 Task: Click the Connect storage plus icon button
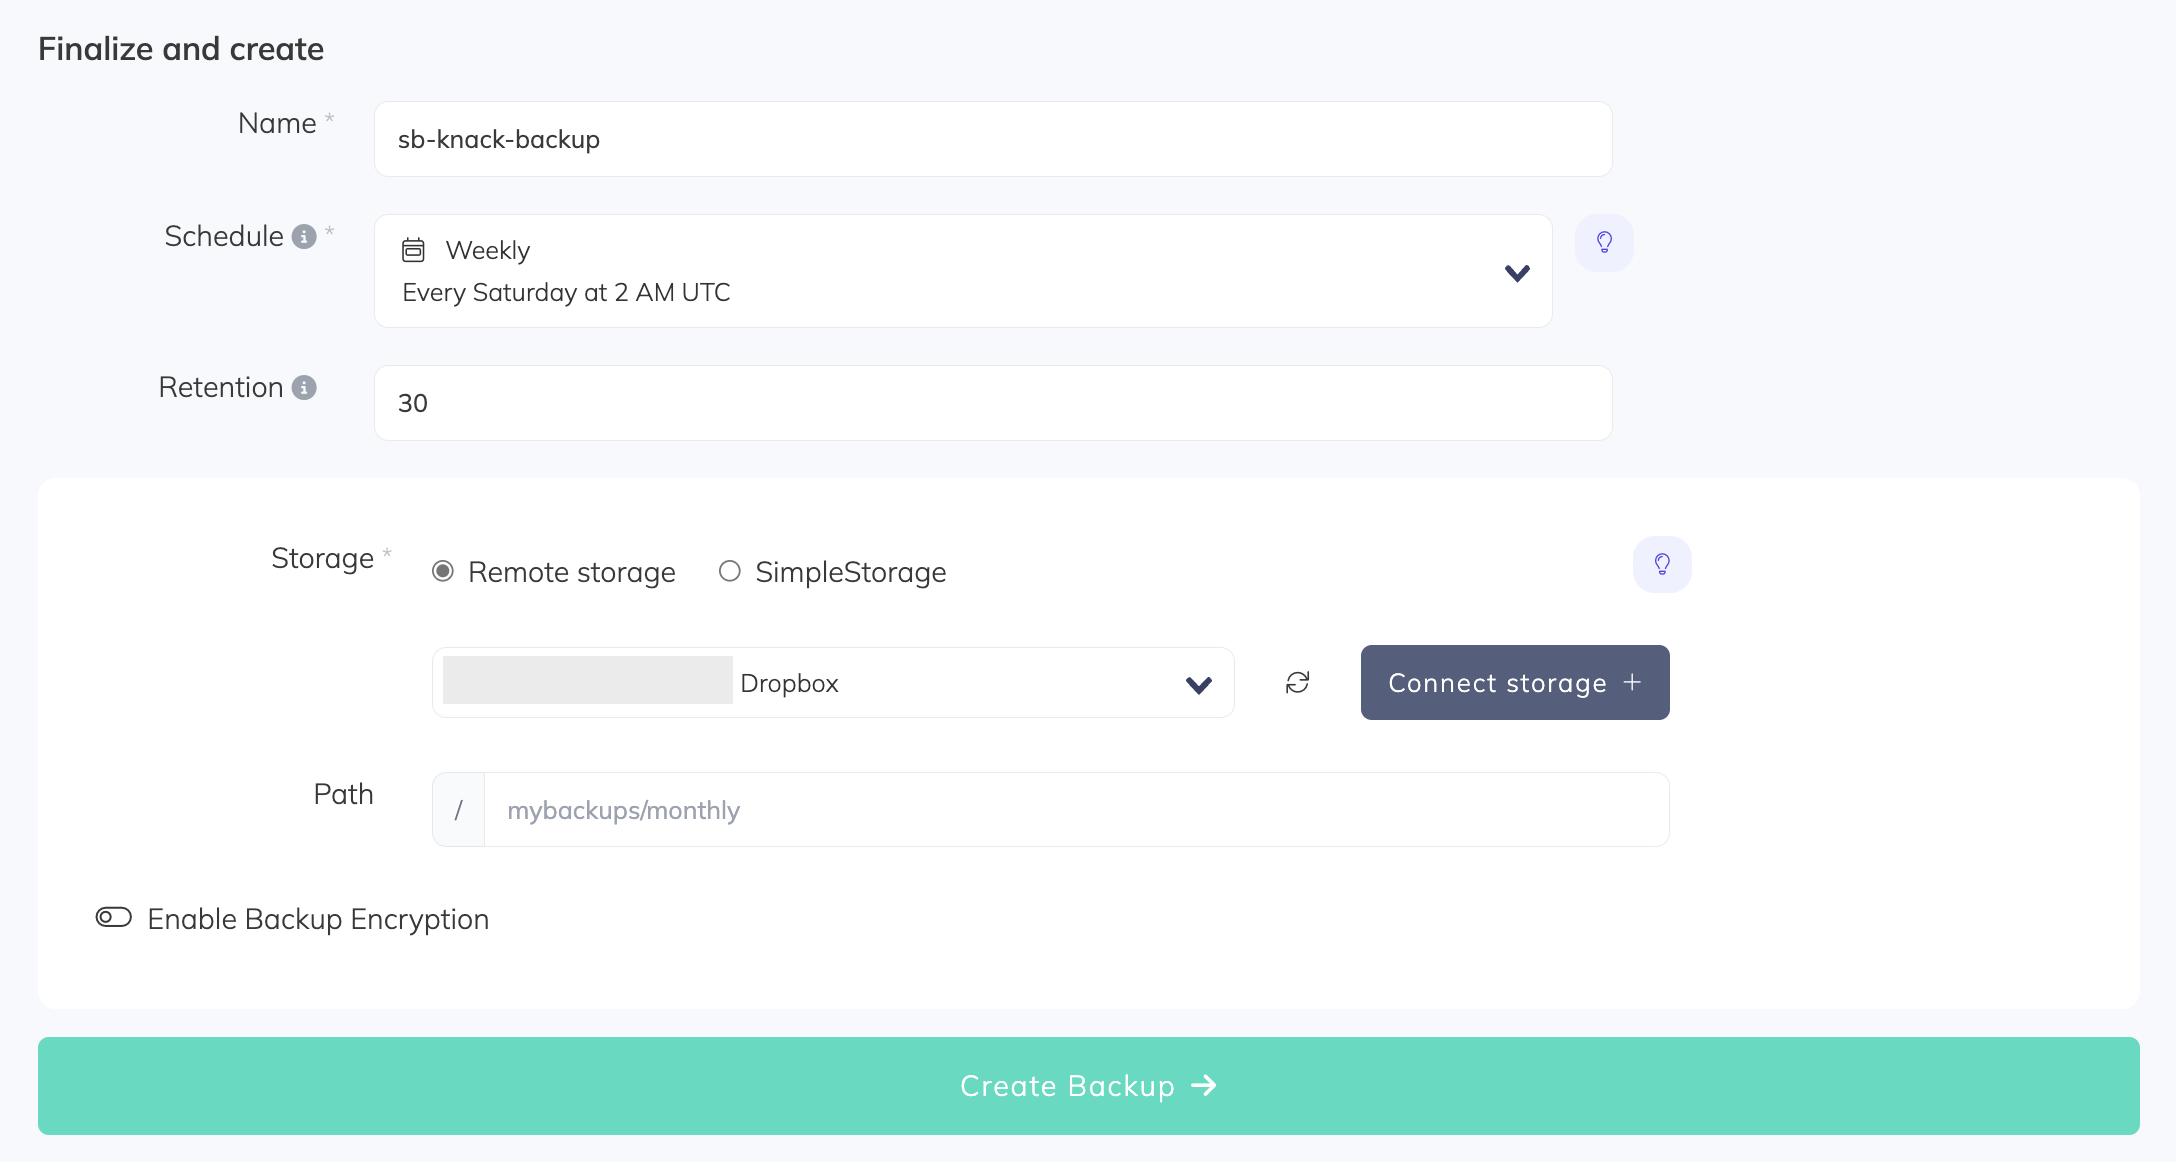[1514, 681]
